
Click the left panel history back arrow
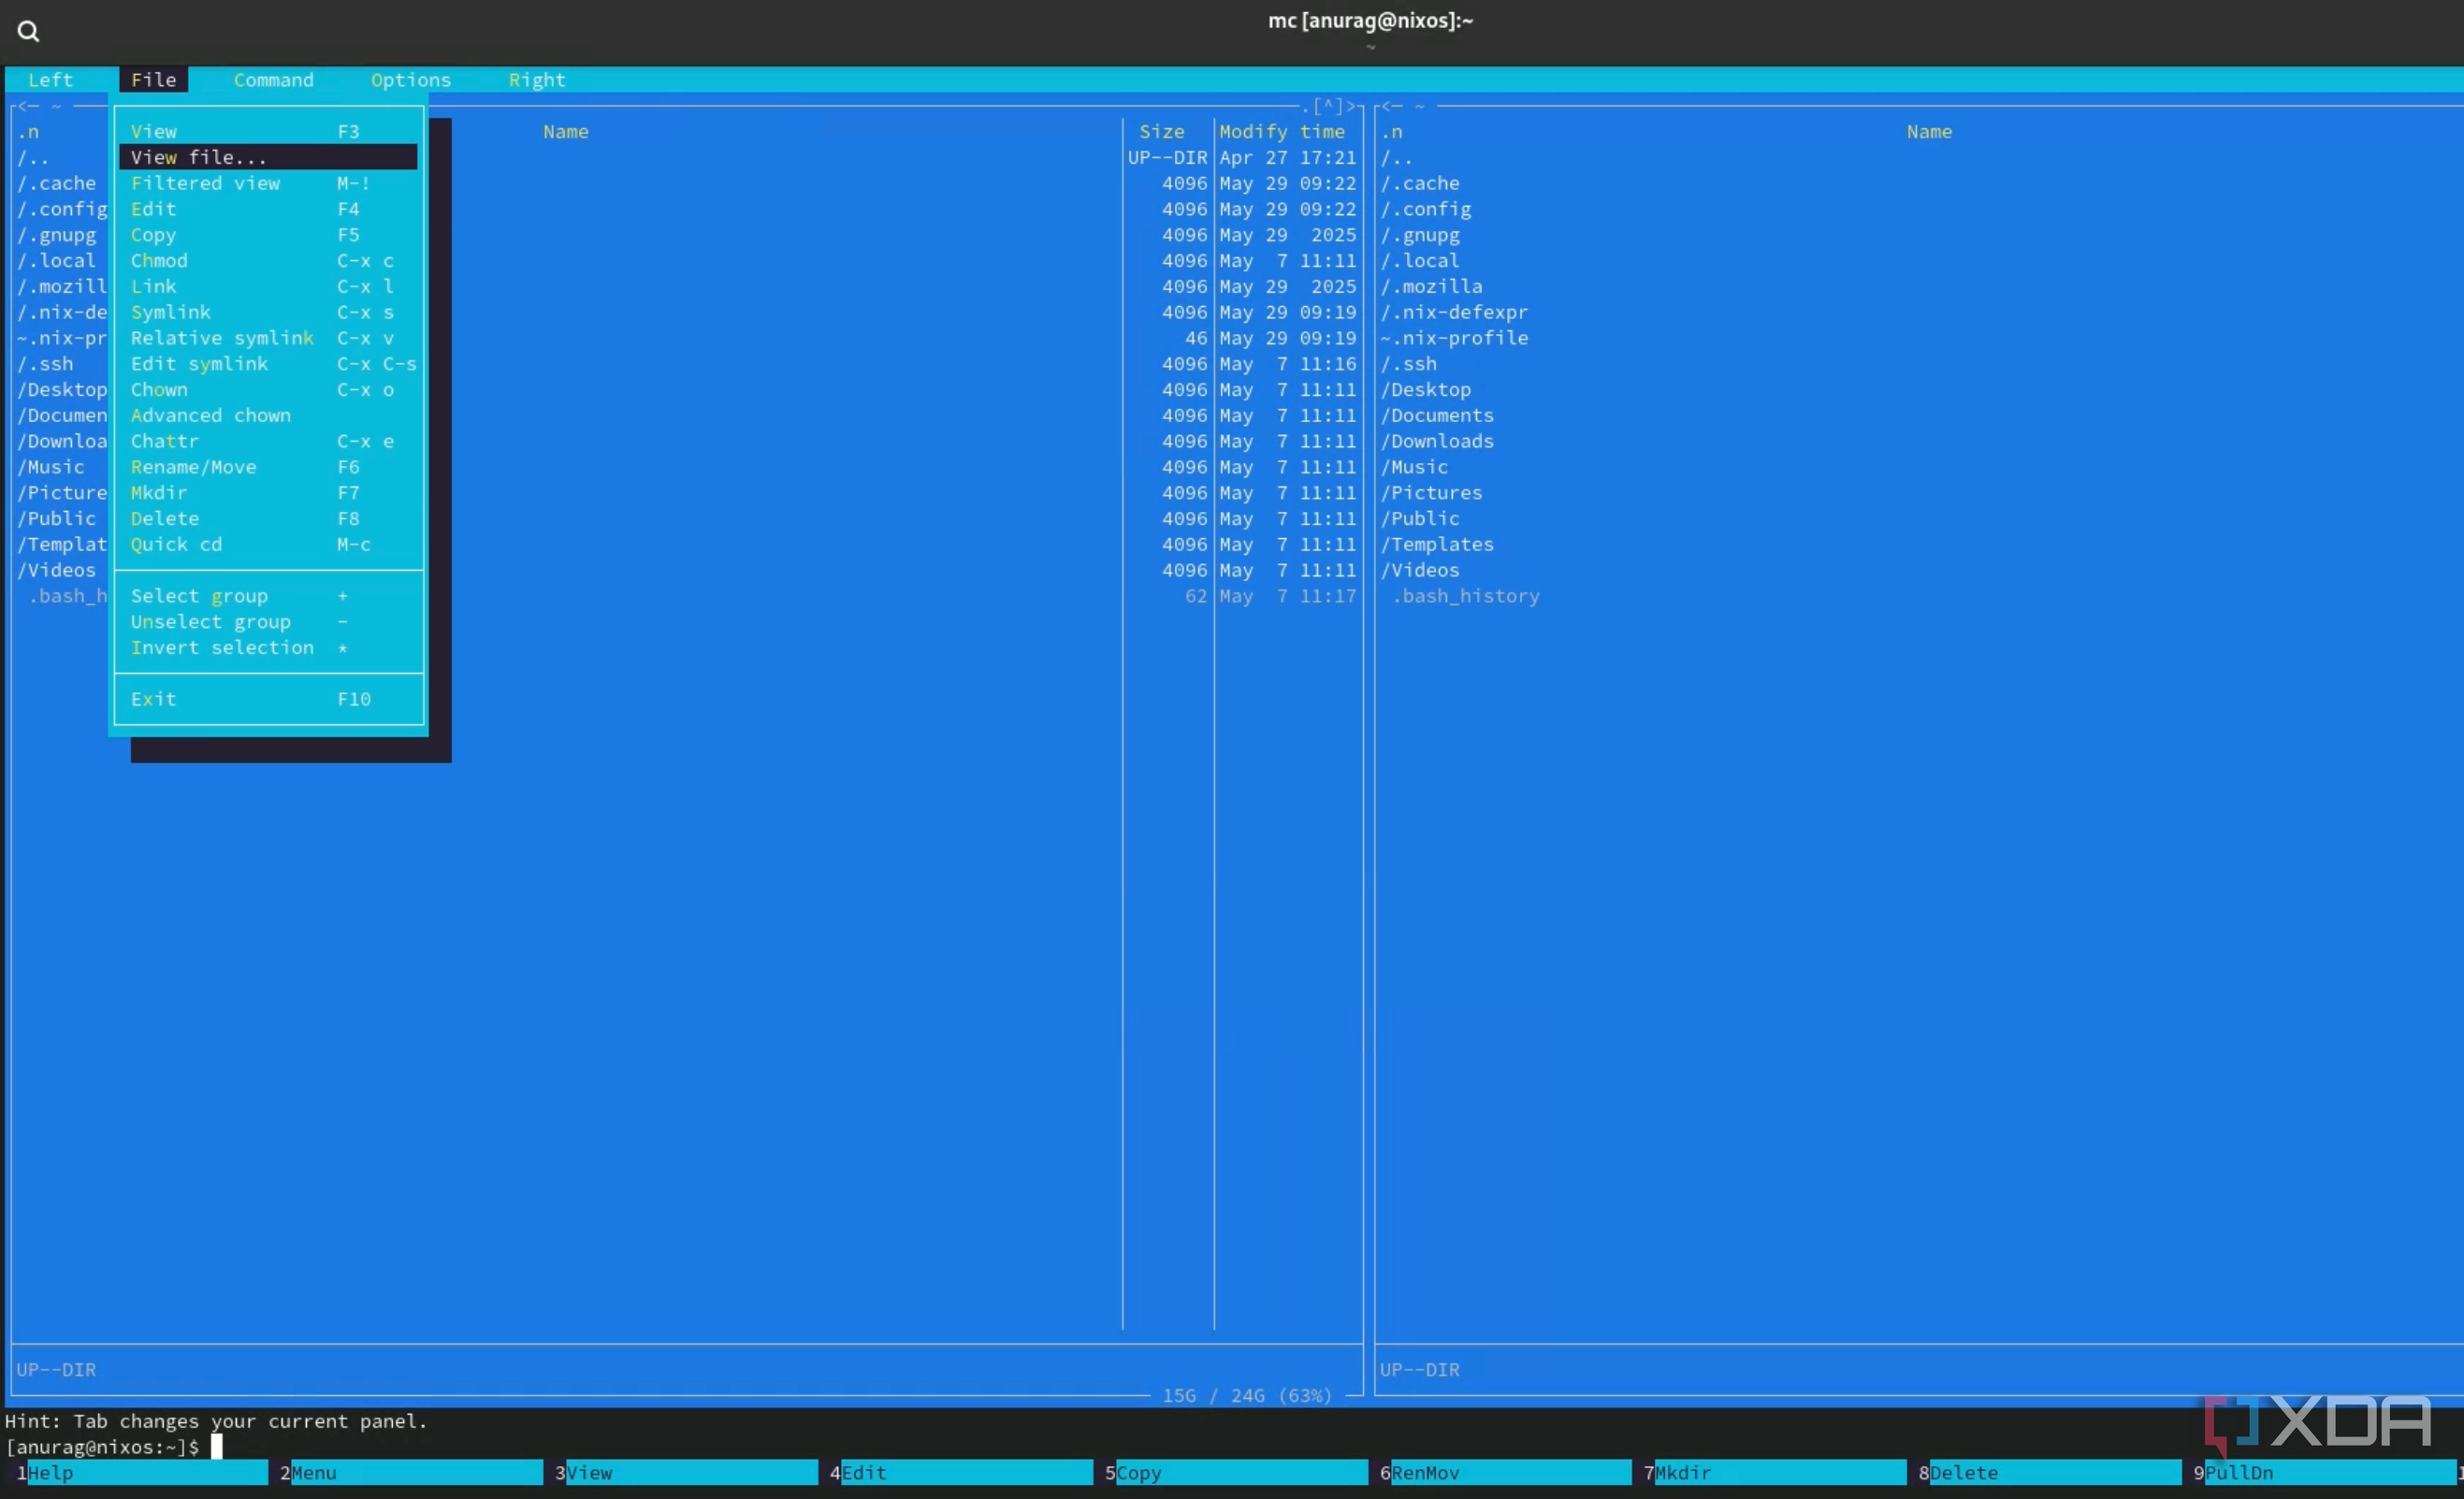tap(22, 106)
